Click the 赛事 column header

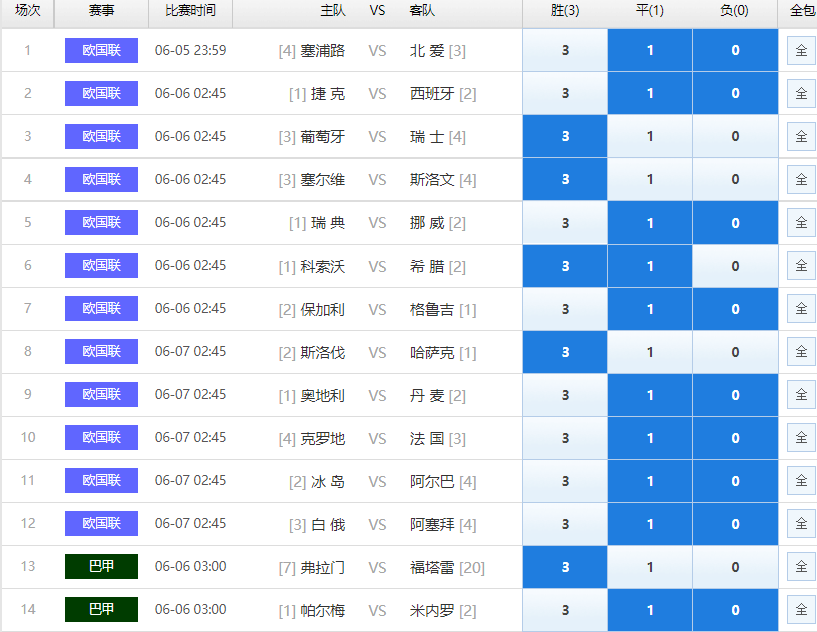[102, 10]
